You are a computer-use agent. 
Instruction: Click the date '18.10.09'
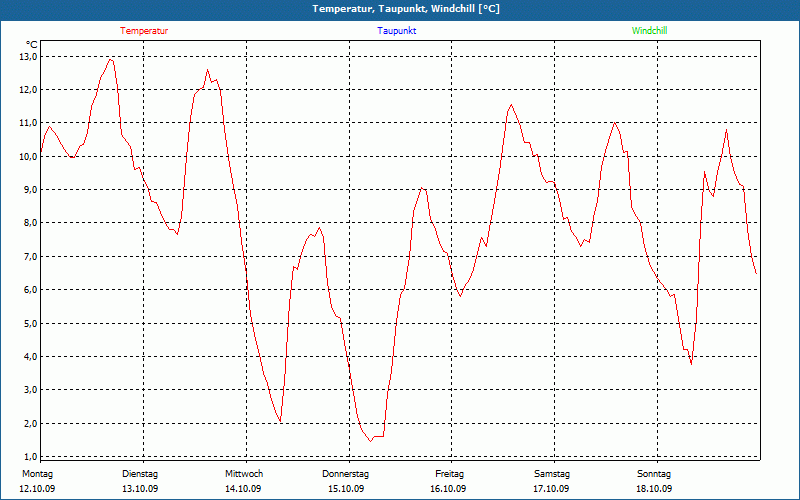654,489
